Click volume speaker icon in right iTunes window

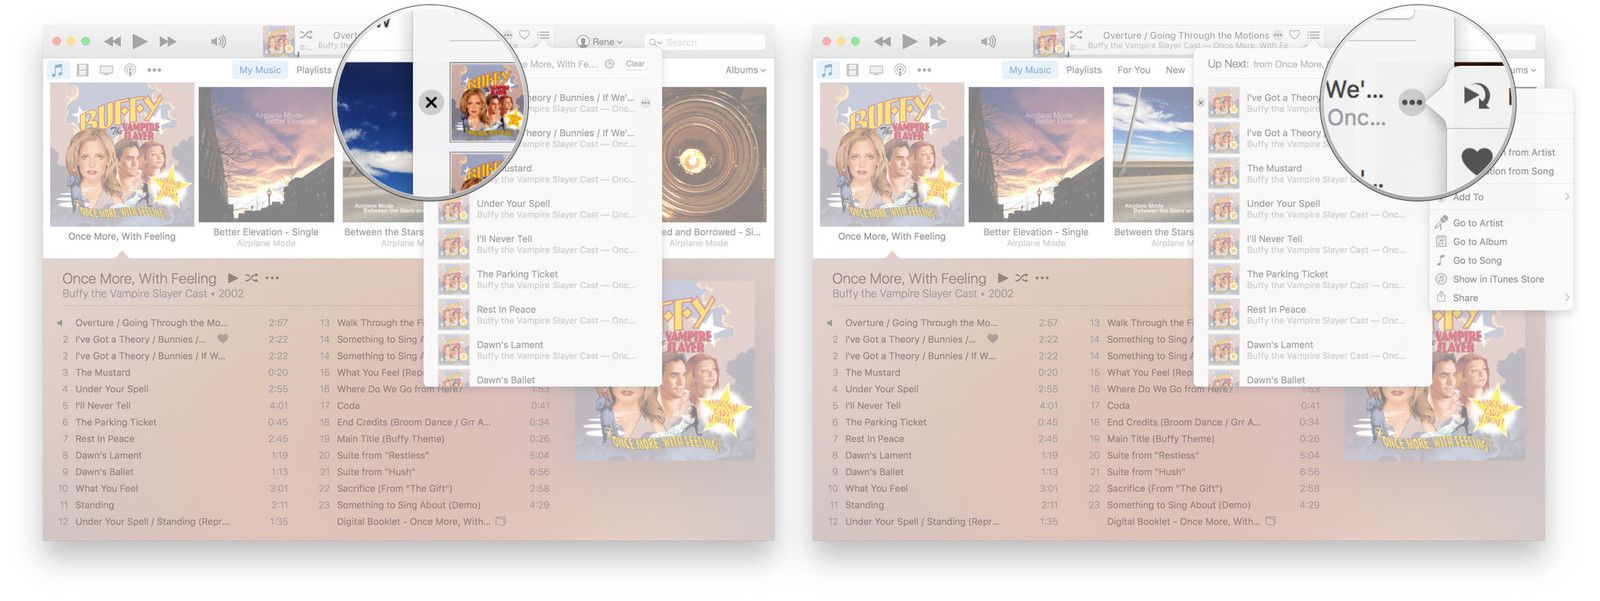click(988, 42)
